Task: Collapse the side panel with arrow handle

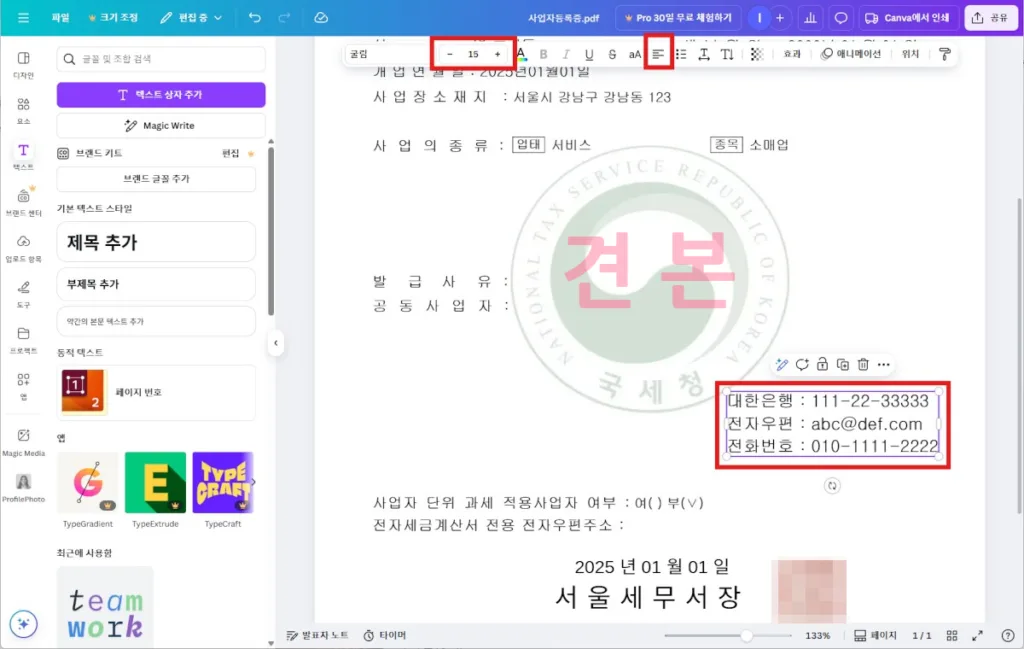Action: click(x=276, y=343)
